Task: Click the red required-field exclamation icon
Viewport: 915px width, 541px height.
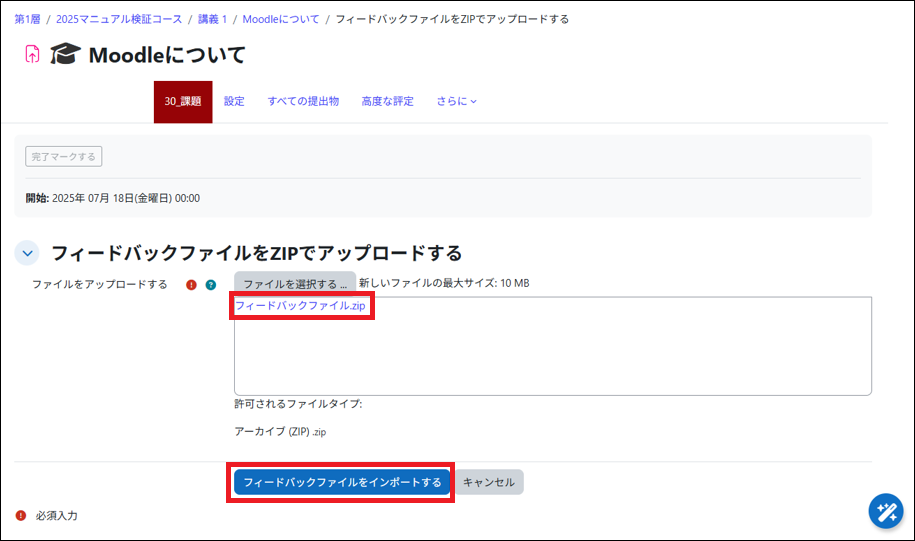Action: [x=191, y=285]
